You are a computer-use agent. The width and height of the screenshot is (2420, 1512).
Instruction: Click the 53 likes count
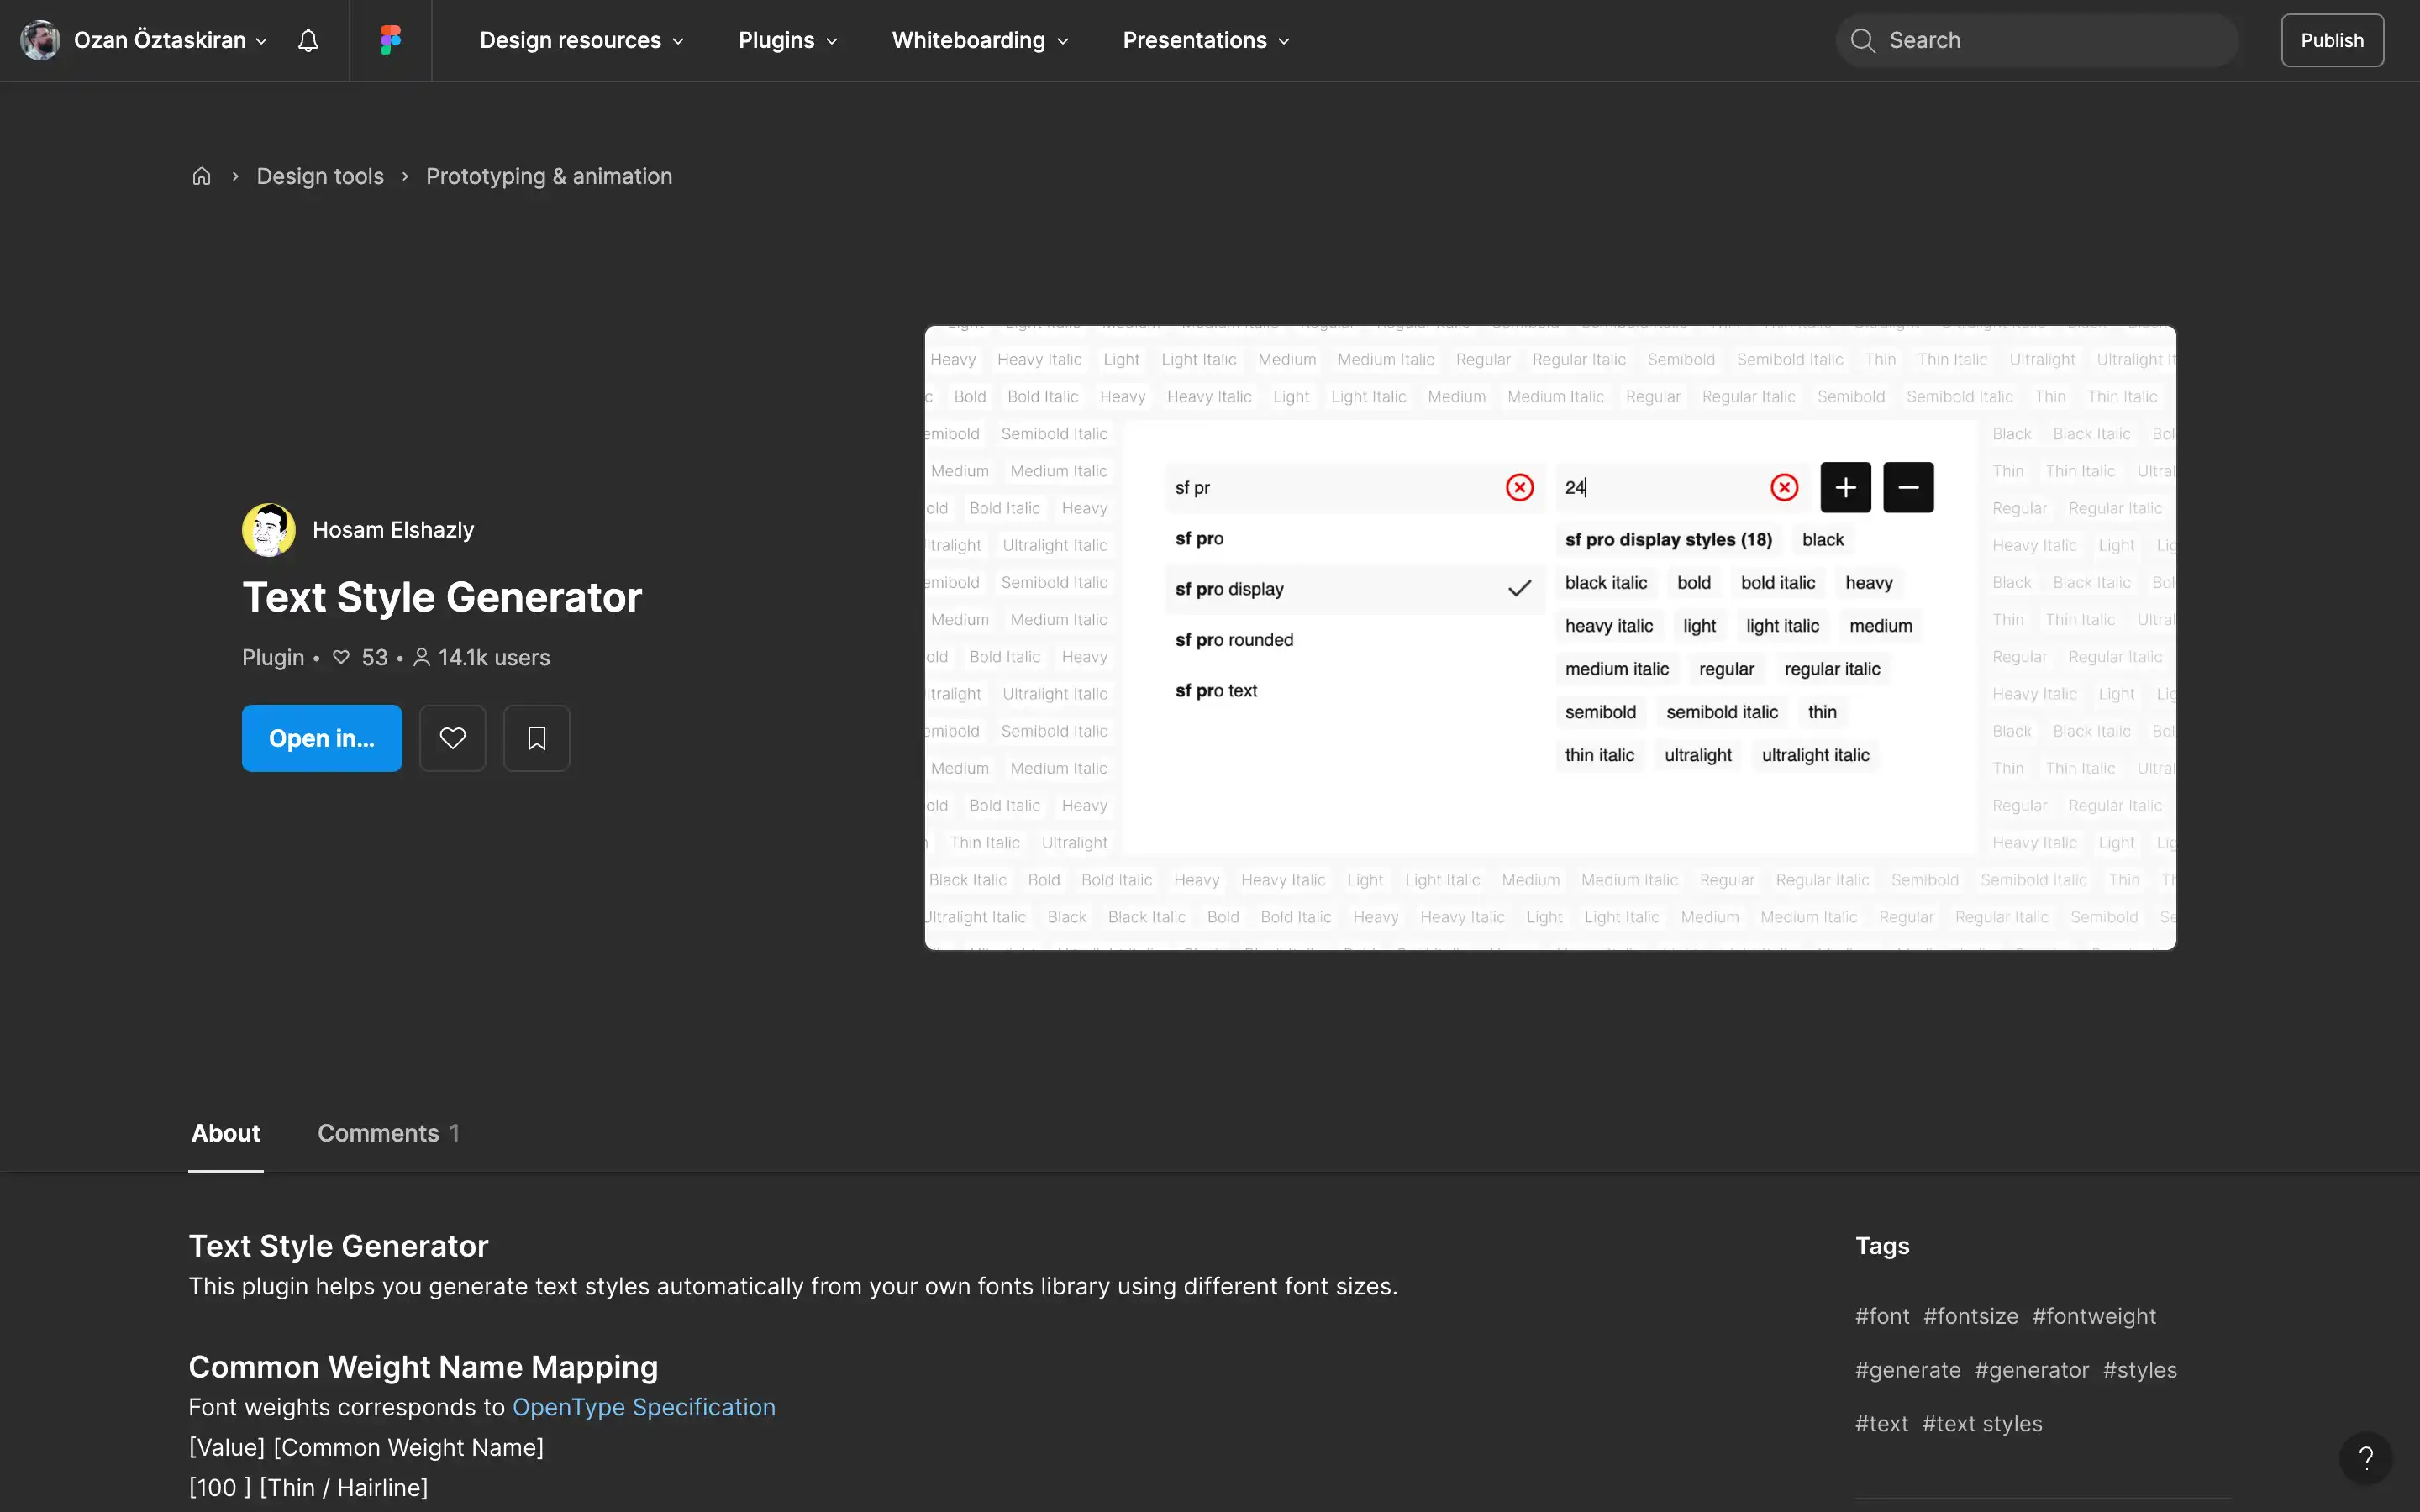(361, 657)
